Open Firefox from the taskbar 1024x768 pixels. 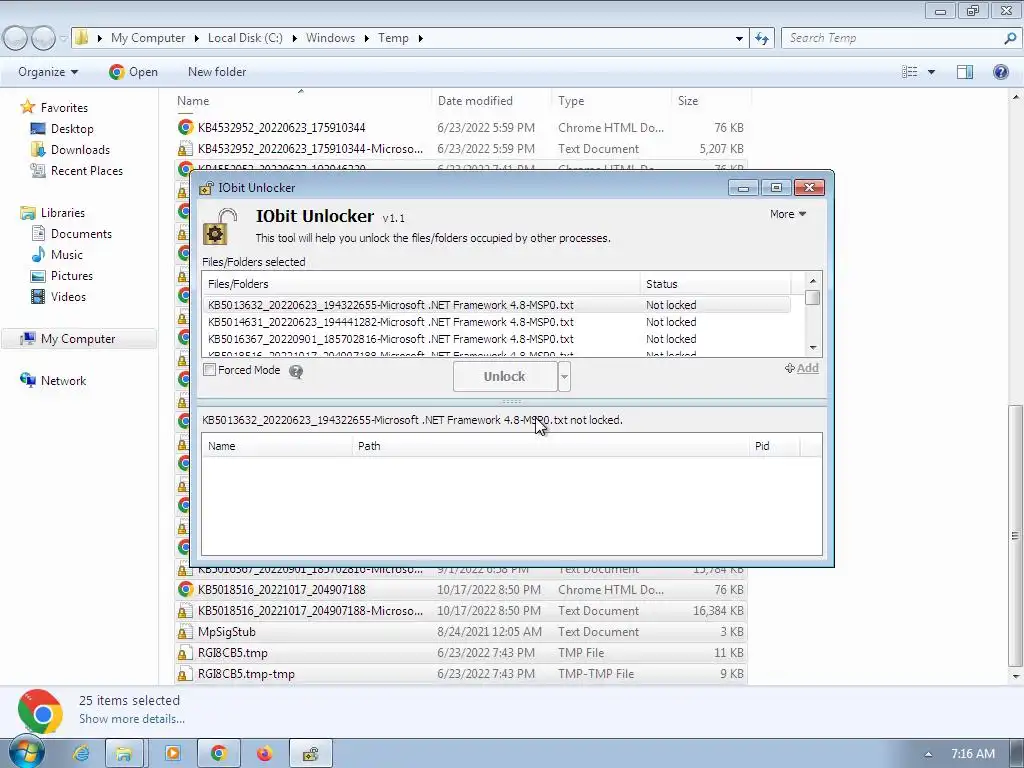pos(264,754)
